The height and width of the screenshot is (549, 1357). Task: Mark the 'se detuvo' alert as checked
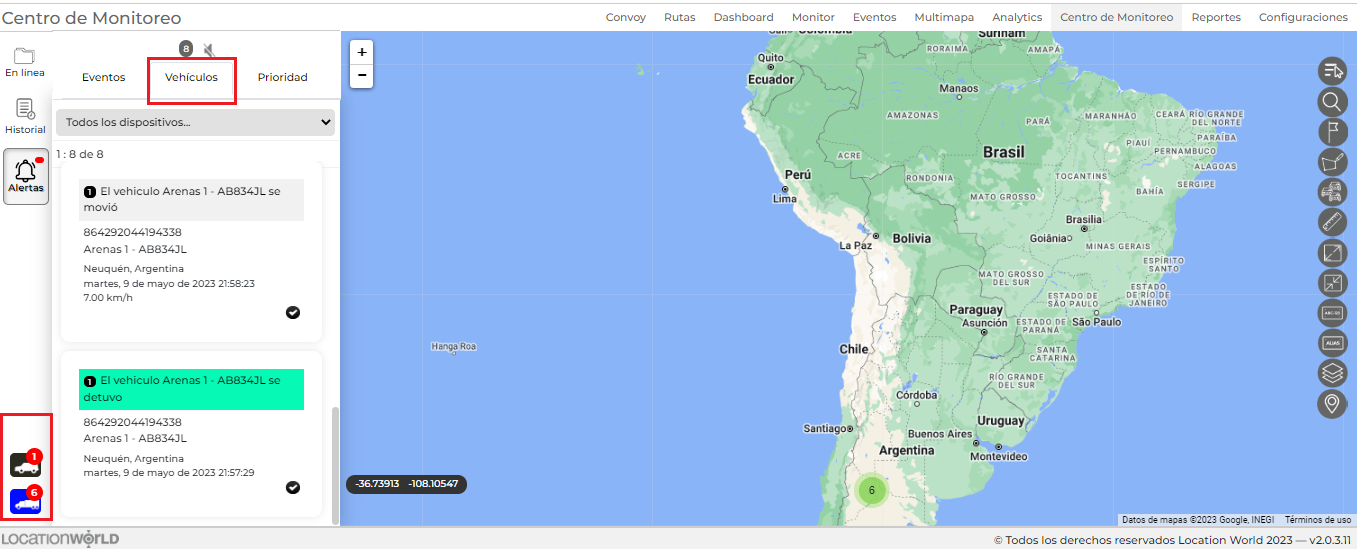tap(292, 487)
